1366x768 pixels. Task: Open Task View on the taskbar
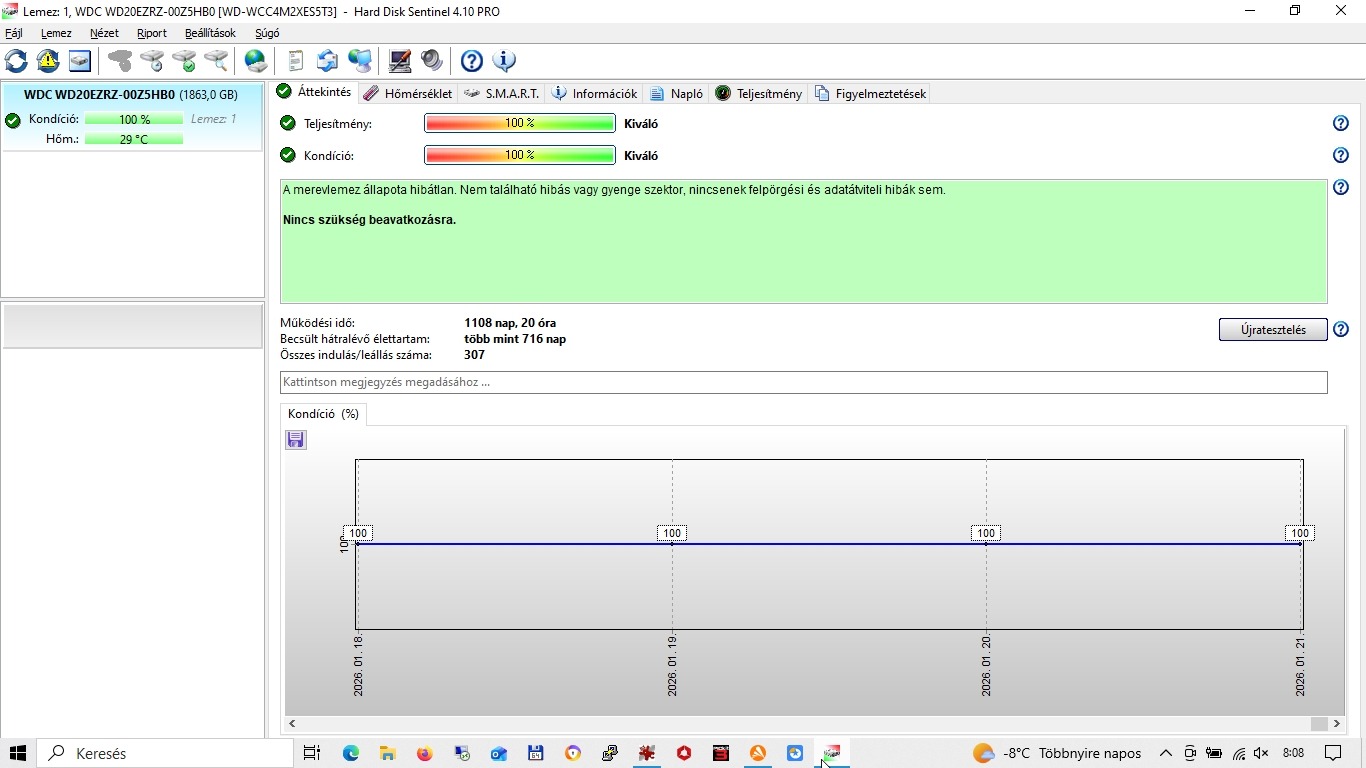[312, 753]
